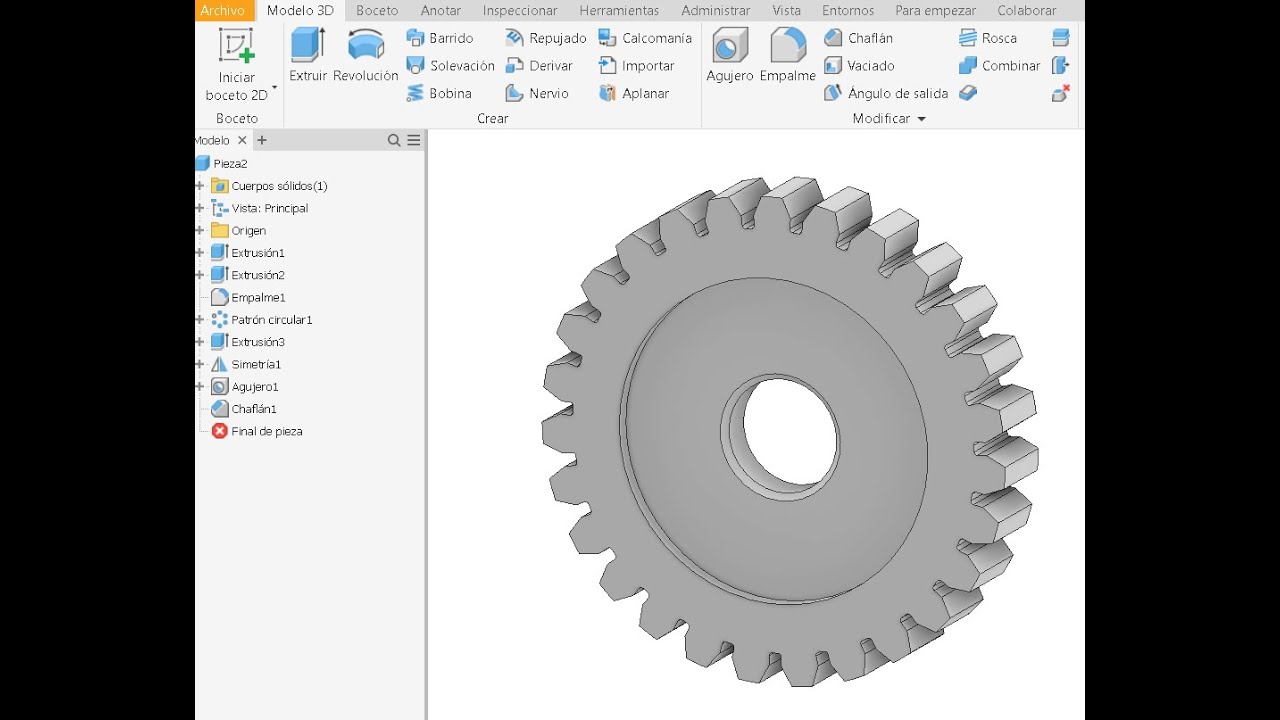The height and width of the screenshot is (720, 1280).
Task: Expand the Origen folder node
Action: tap(200, 230)
